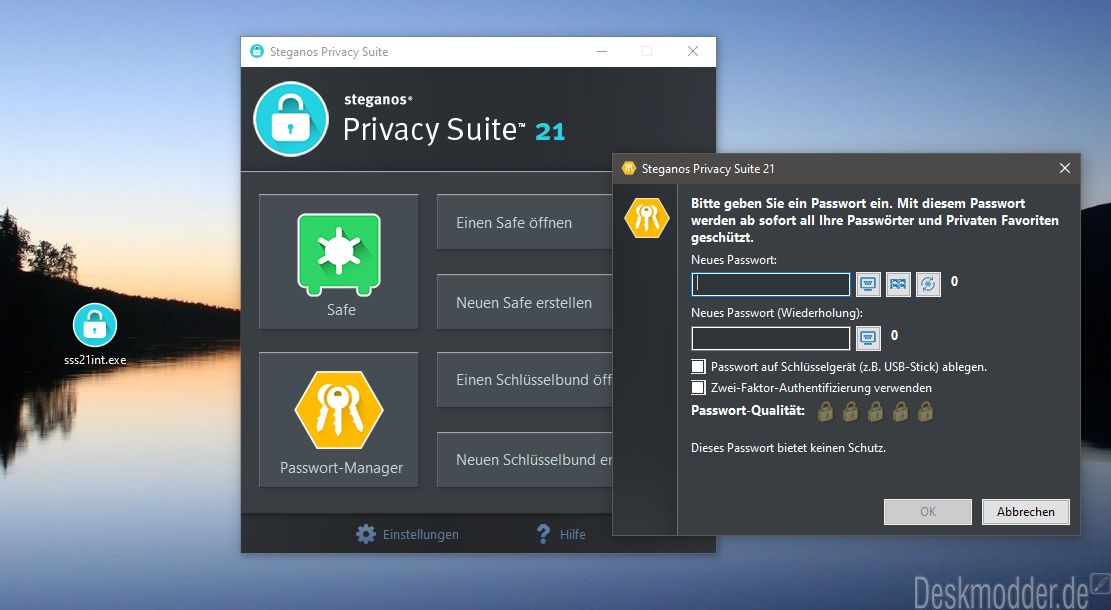Click Neuen Schlüsselbund erstellen button

coord(524,460)
